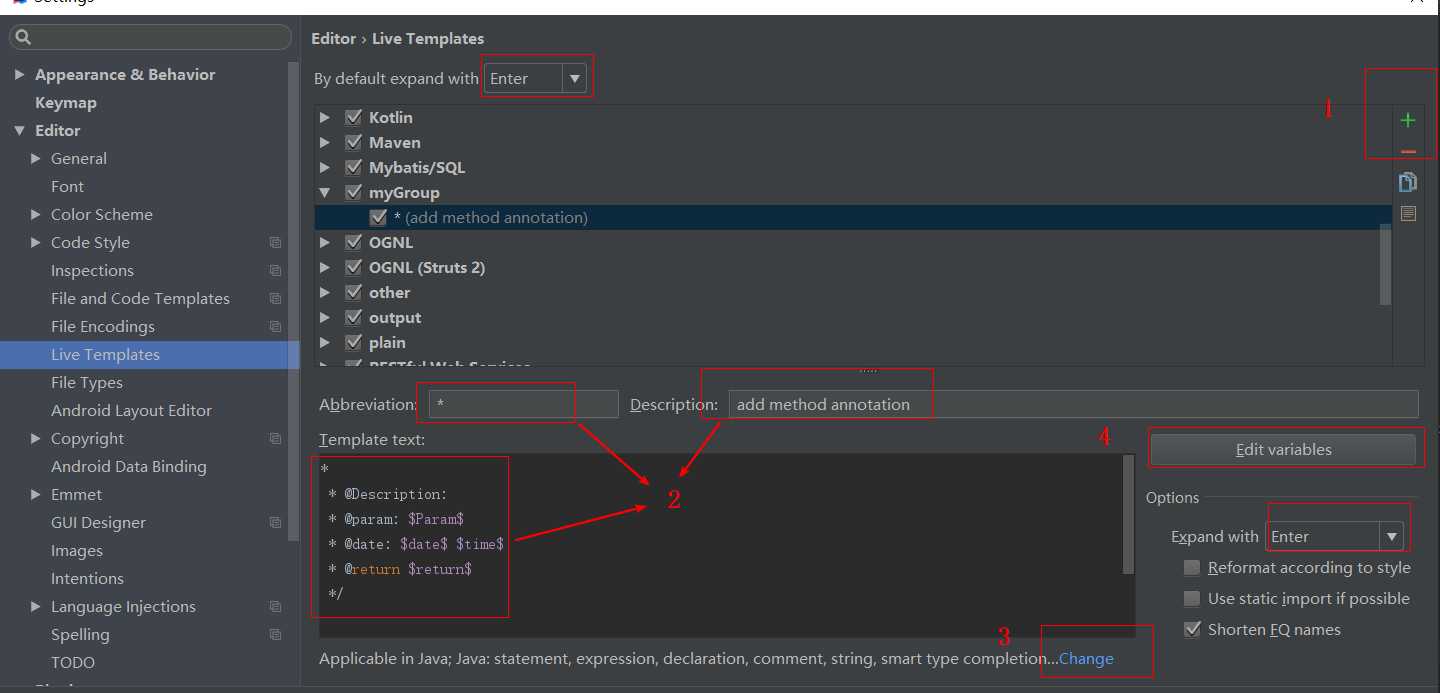Click project-level icon beside File Encodings
The height and width of the screenshot is (693, 1440).
coord(275,327)
